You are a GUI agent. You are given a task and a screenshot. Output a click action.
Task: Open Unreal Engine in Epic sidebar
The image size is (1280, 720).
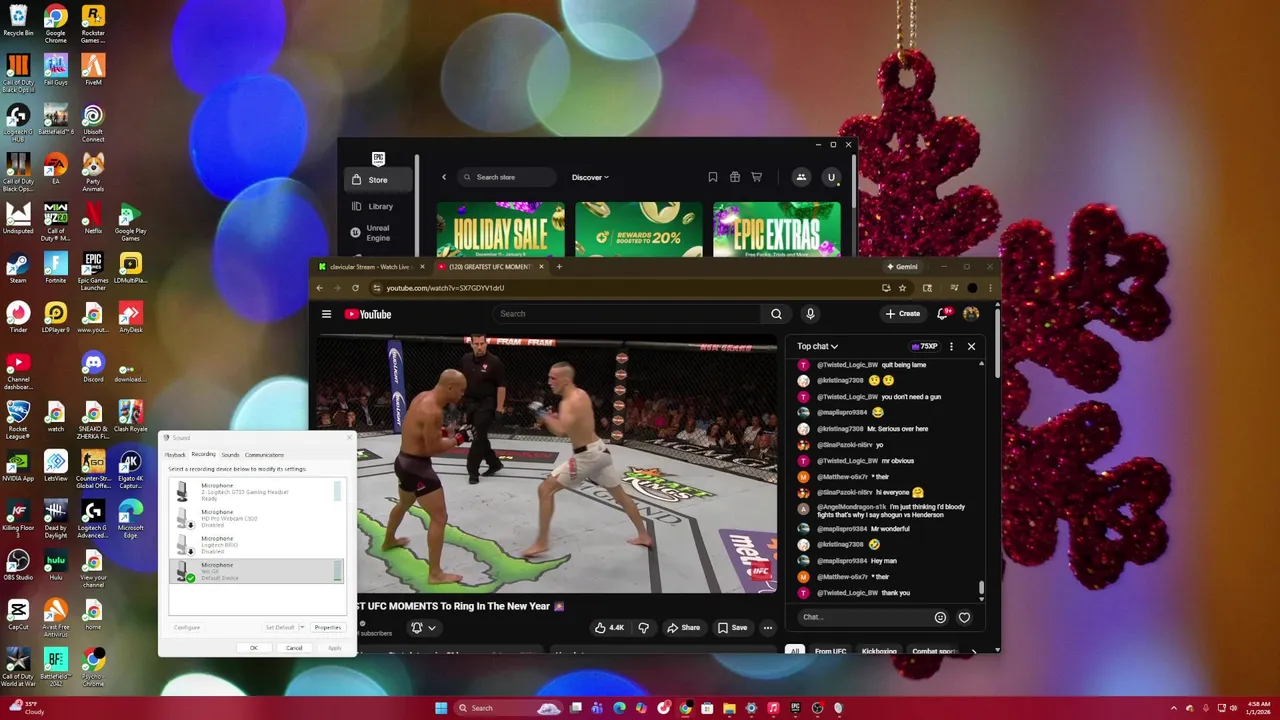[378, 233]
